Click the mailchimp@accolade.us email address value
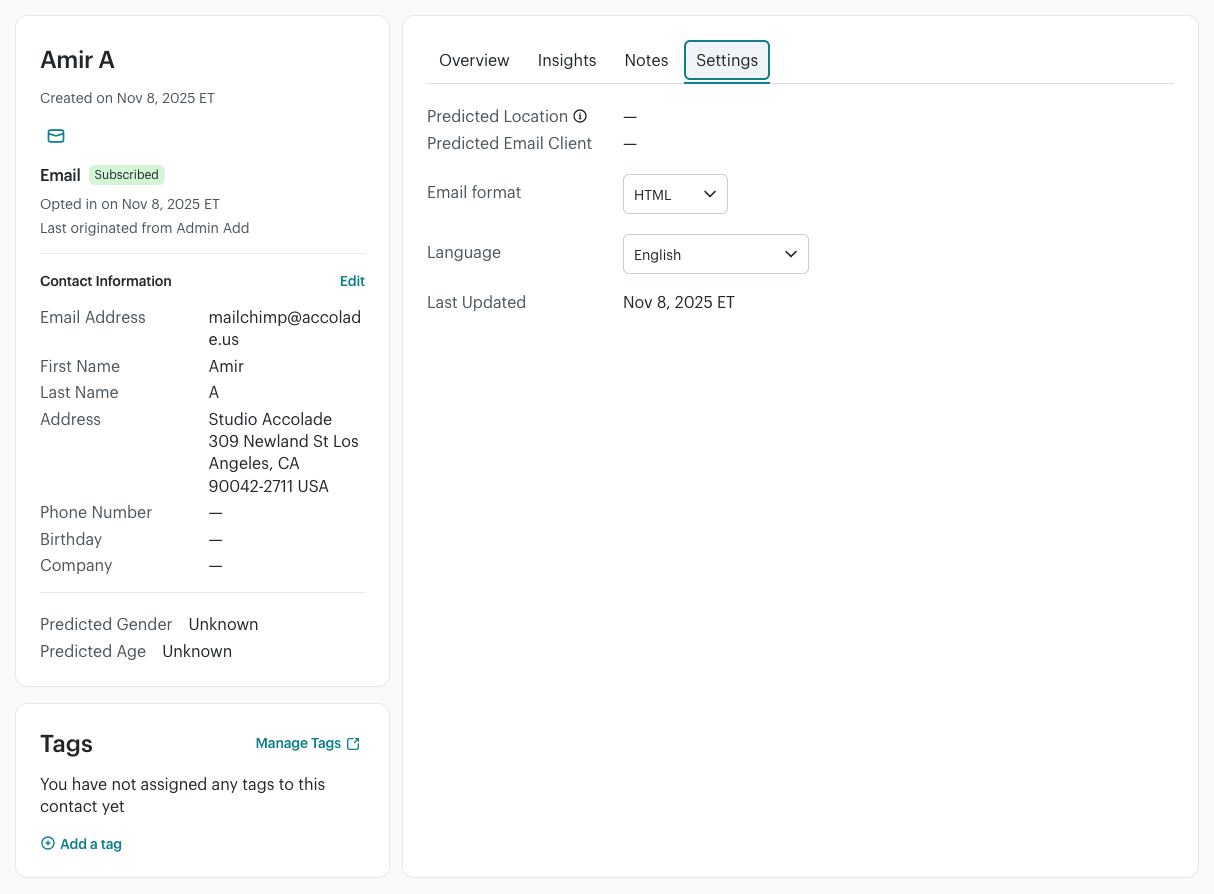The width and height of the screenshot is (1214, 894). 285,328
